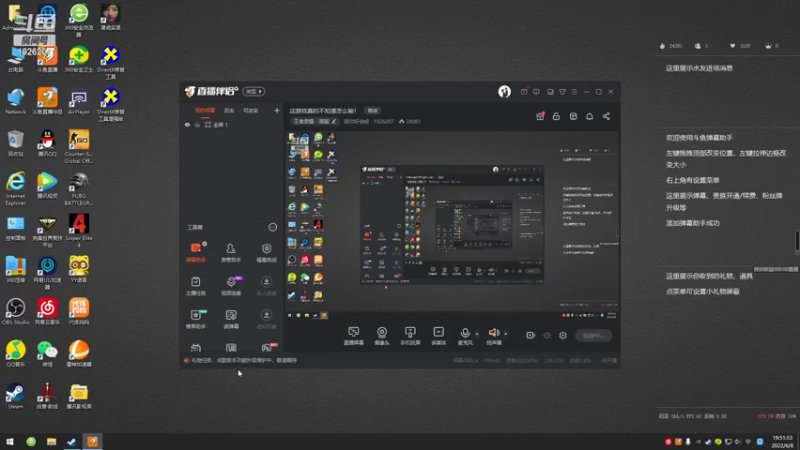Open the user avatar in title bar

pos(504,91)
